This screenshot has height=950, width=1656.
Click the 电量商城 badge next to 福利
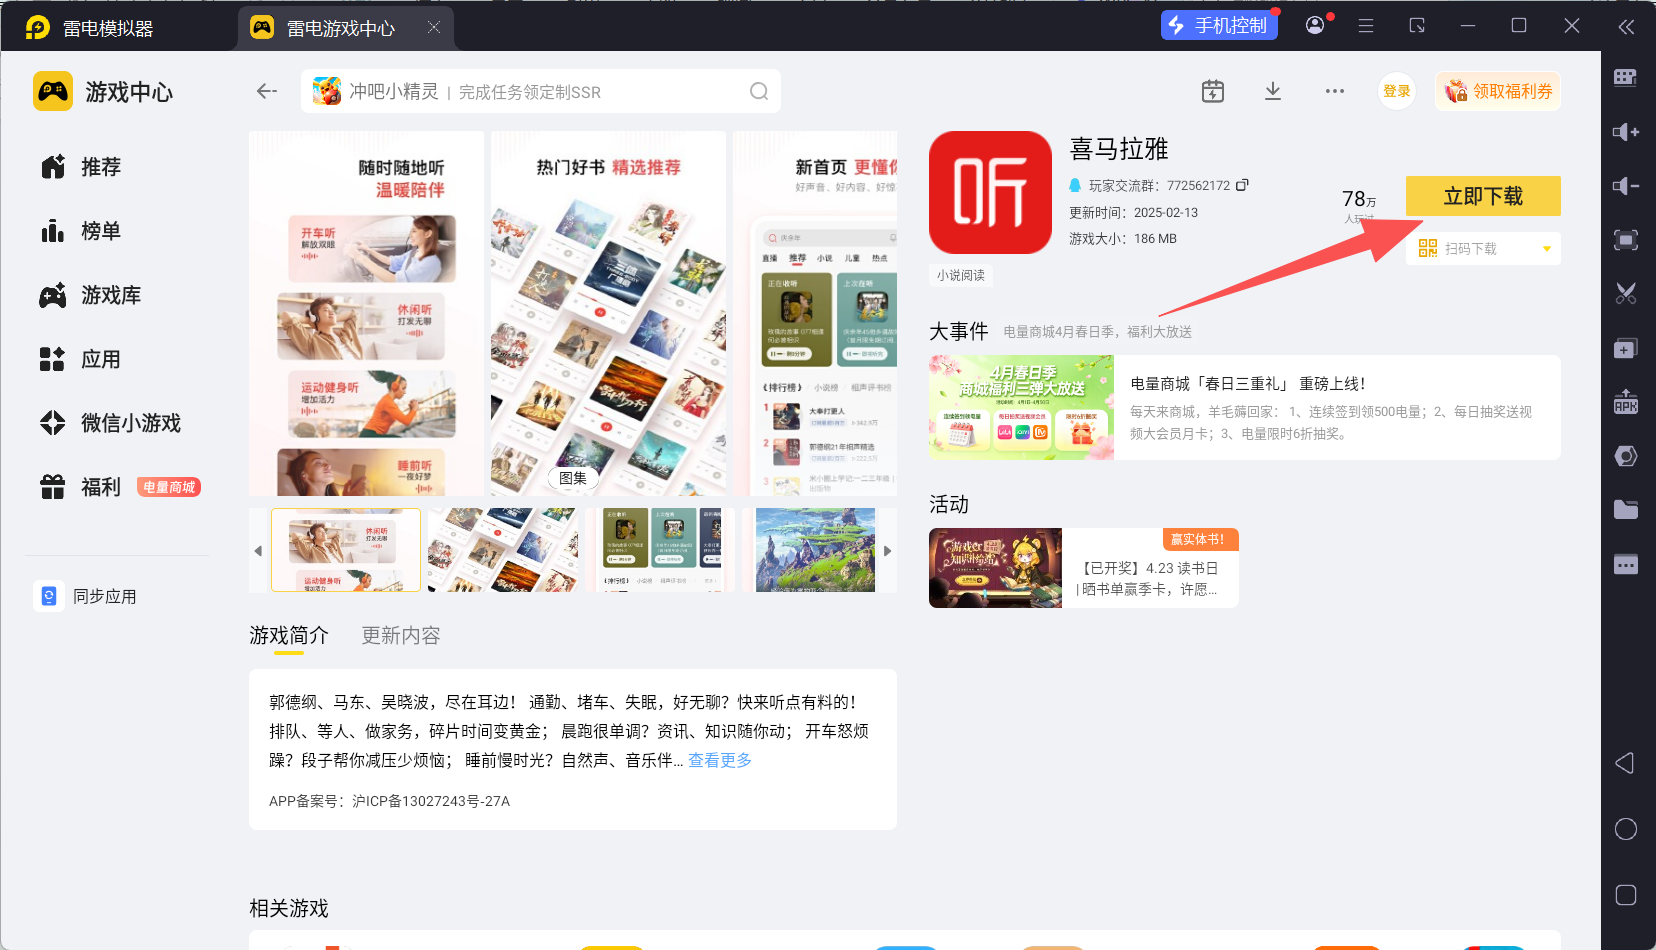click(169, 487)
